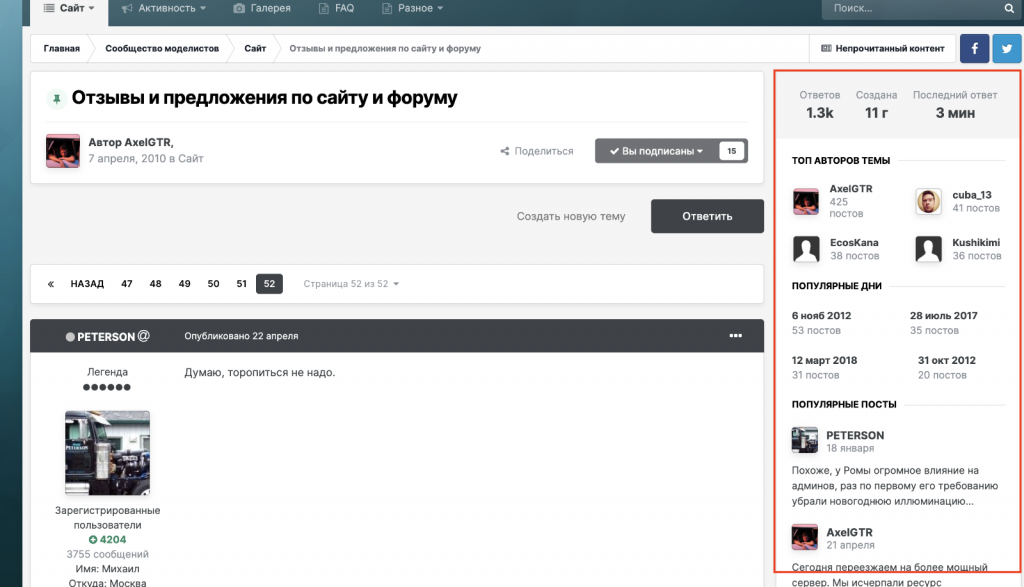Open the Галерея tab
Screen dimensions: 1024x587
(262, 8)
